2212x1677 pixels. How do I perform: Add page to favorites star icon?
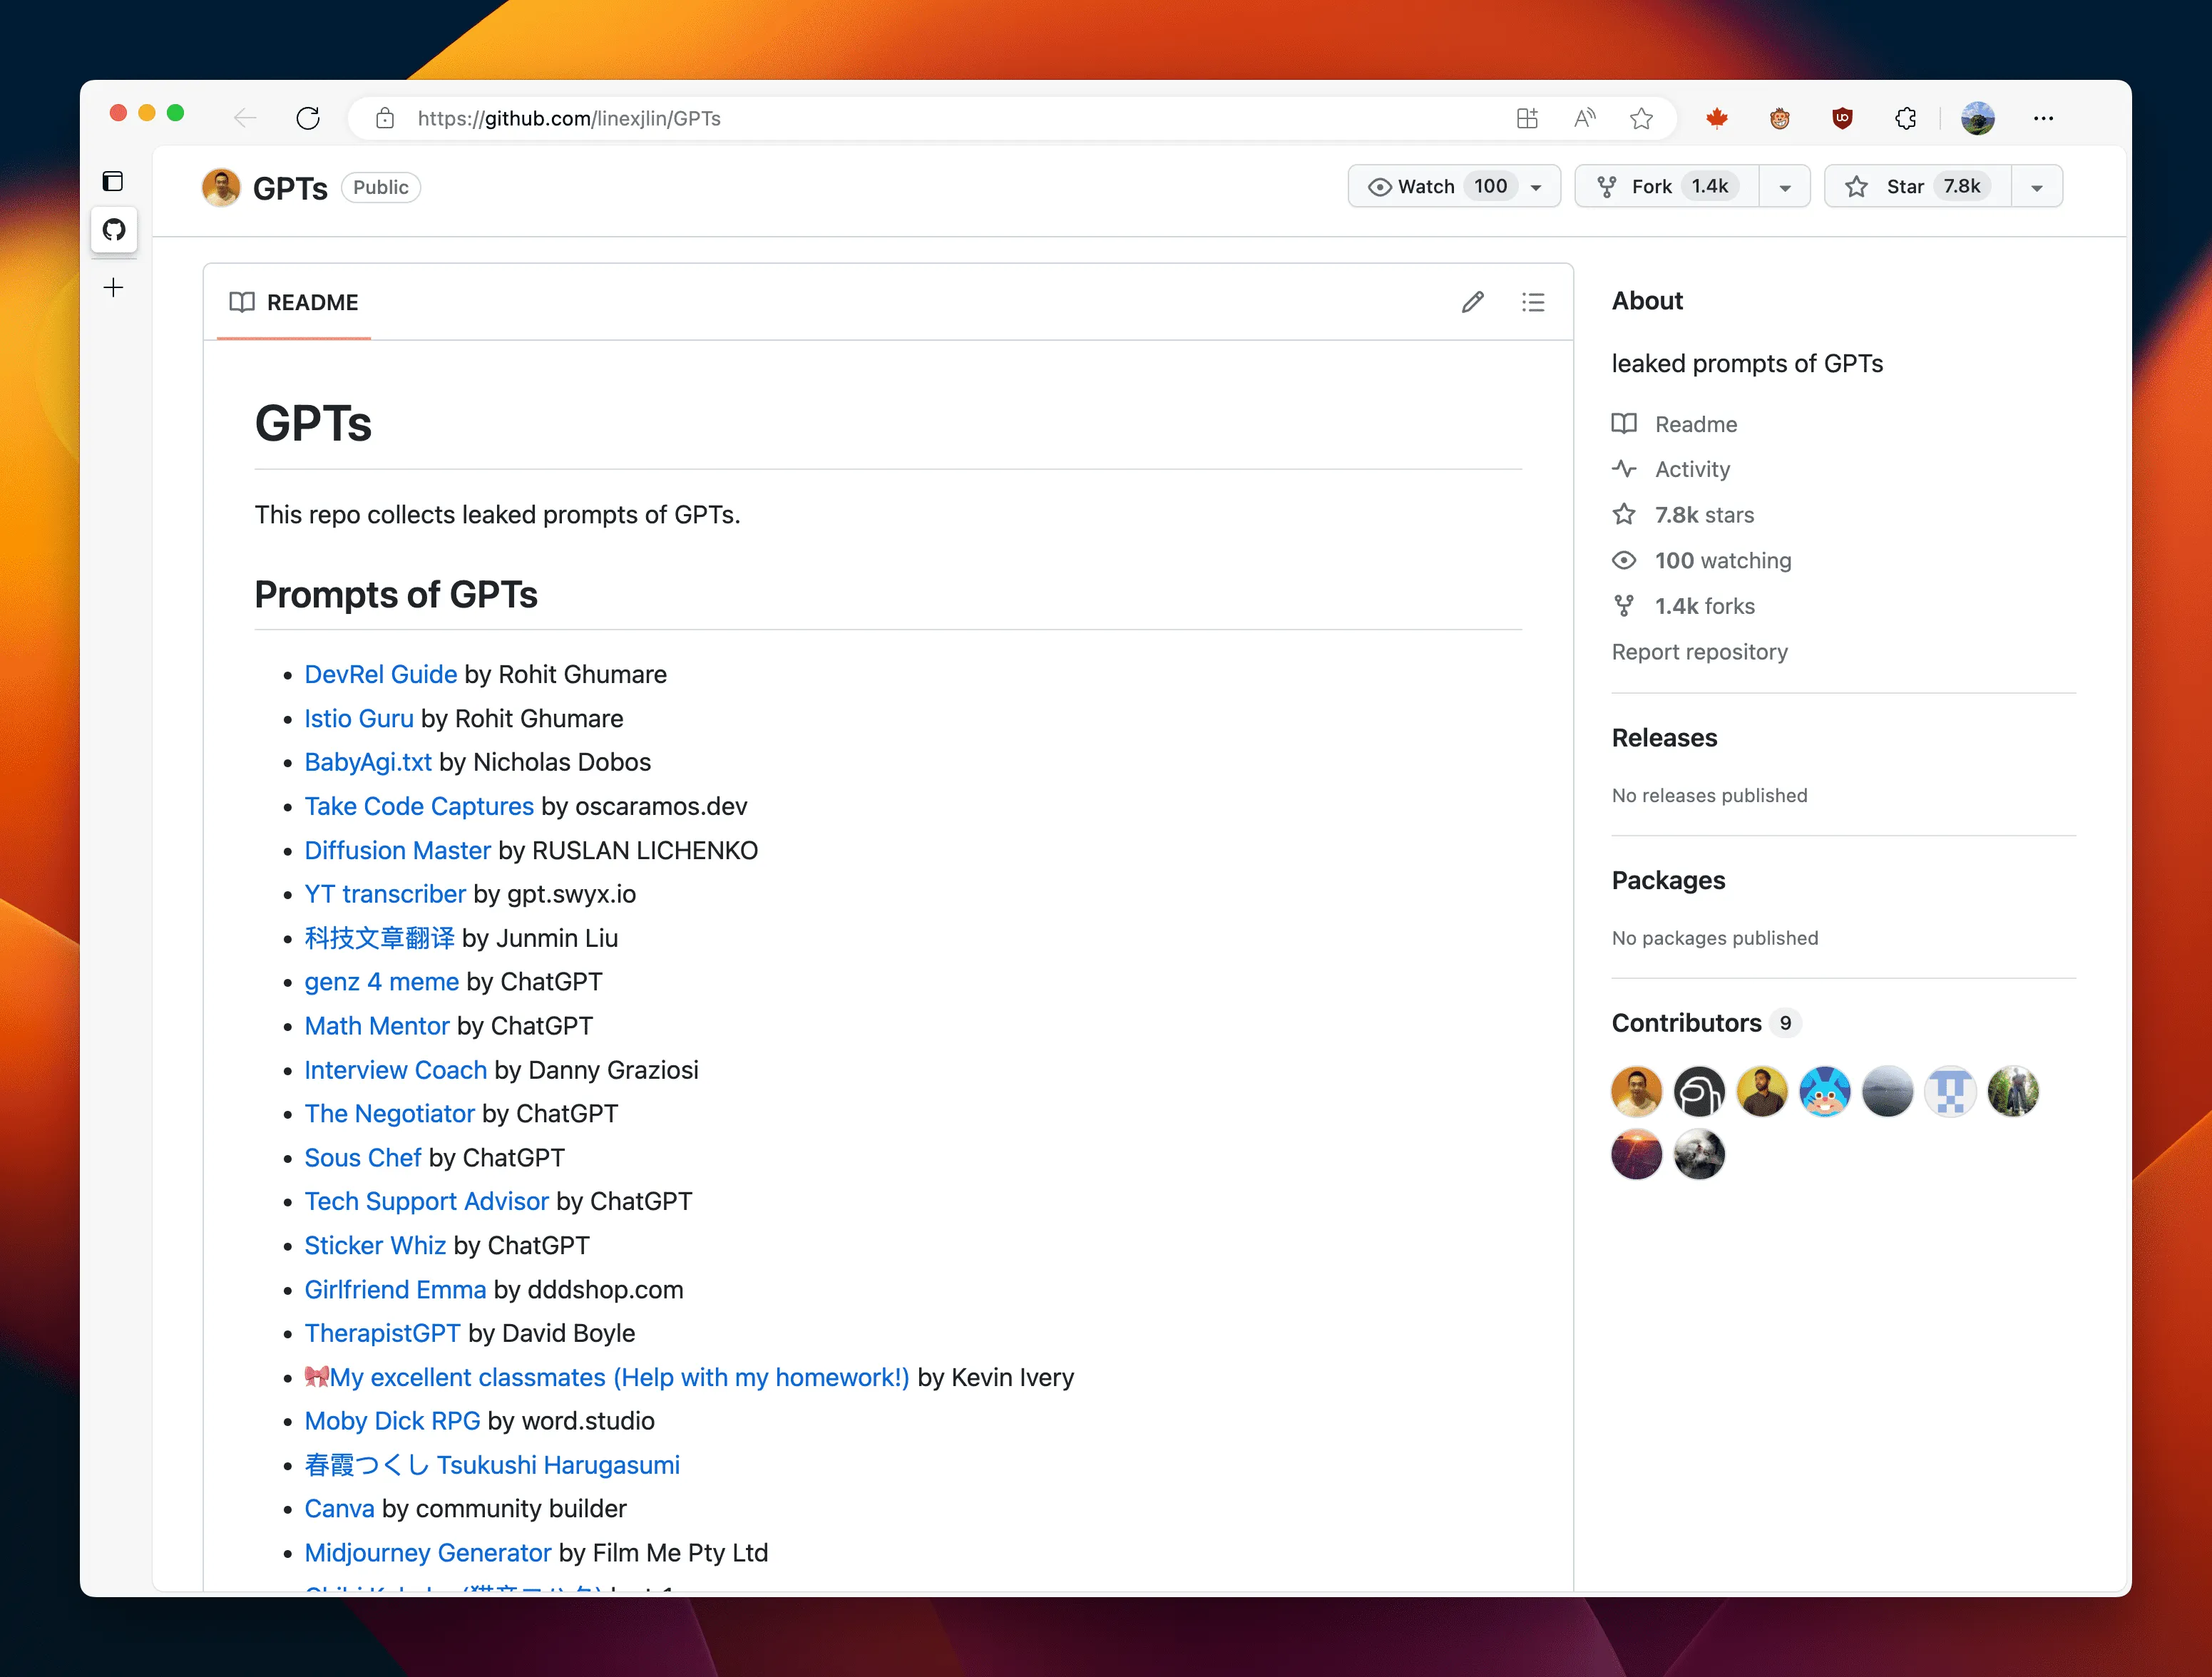tap(1641, 118)
